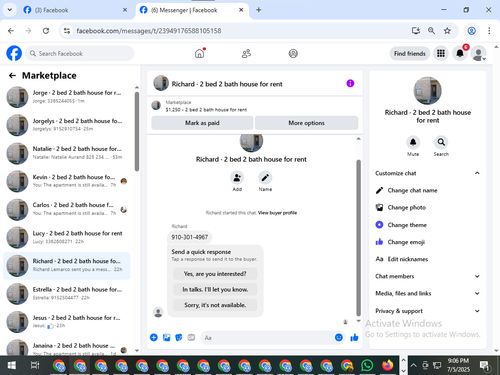The width and height of the screenshot is (500, 375).
Task: Open site information icon in address bar
Action: point(67,31)
